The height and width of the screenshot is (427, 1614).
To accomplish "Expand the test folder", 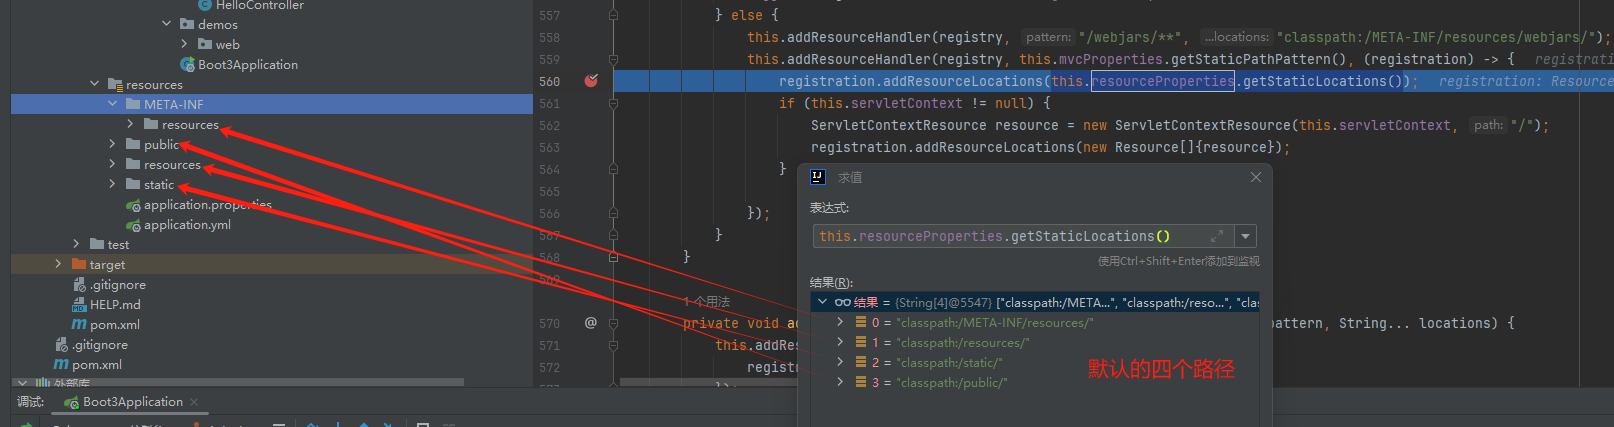I will (76, 244).
